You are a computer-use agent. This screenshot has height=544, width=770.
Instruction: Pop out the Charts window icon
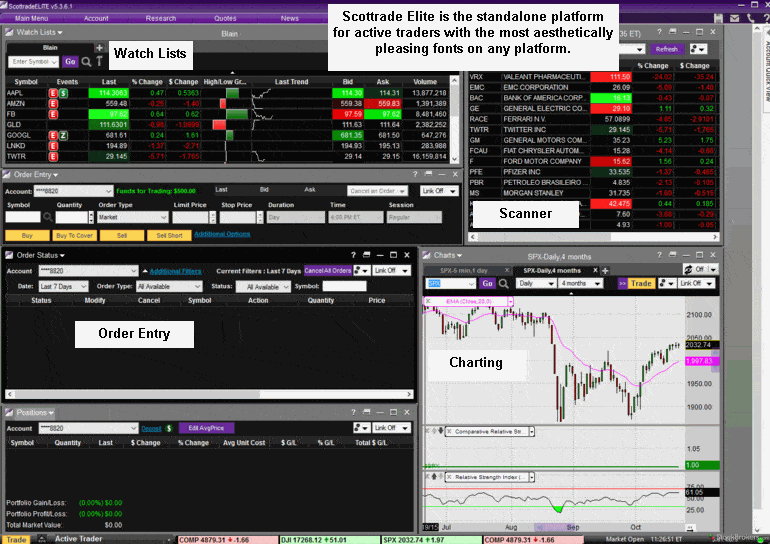pos(672,255)
